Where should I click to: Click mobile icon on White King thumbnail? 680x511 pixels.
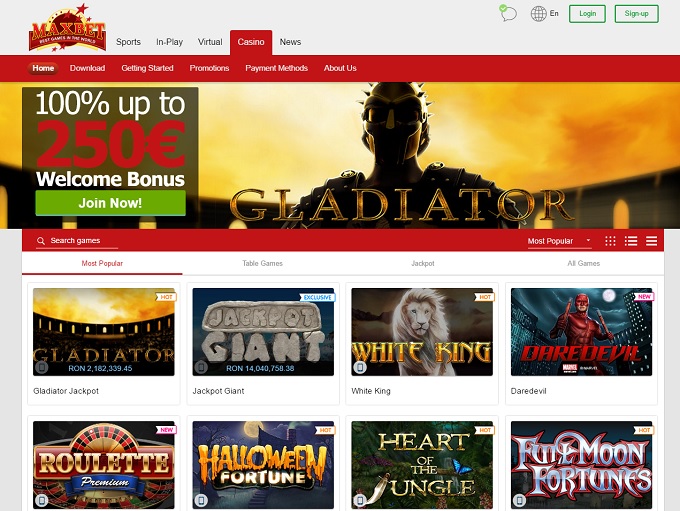(x=360, y=367)
